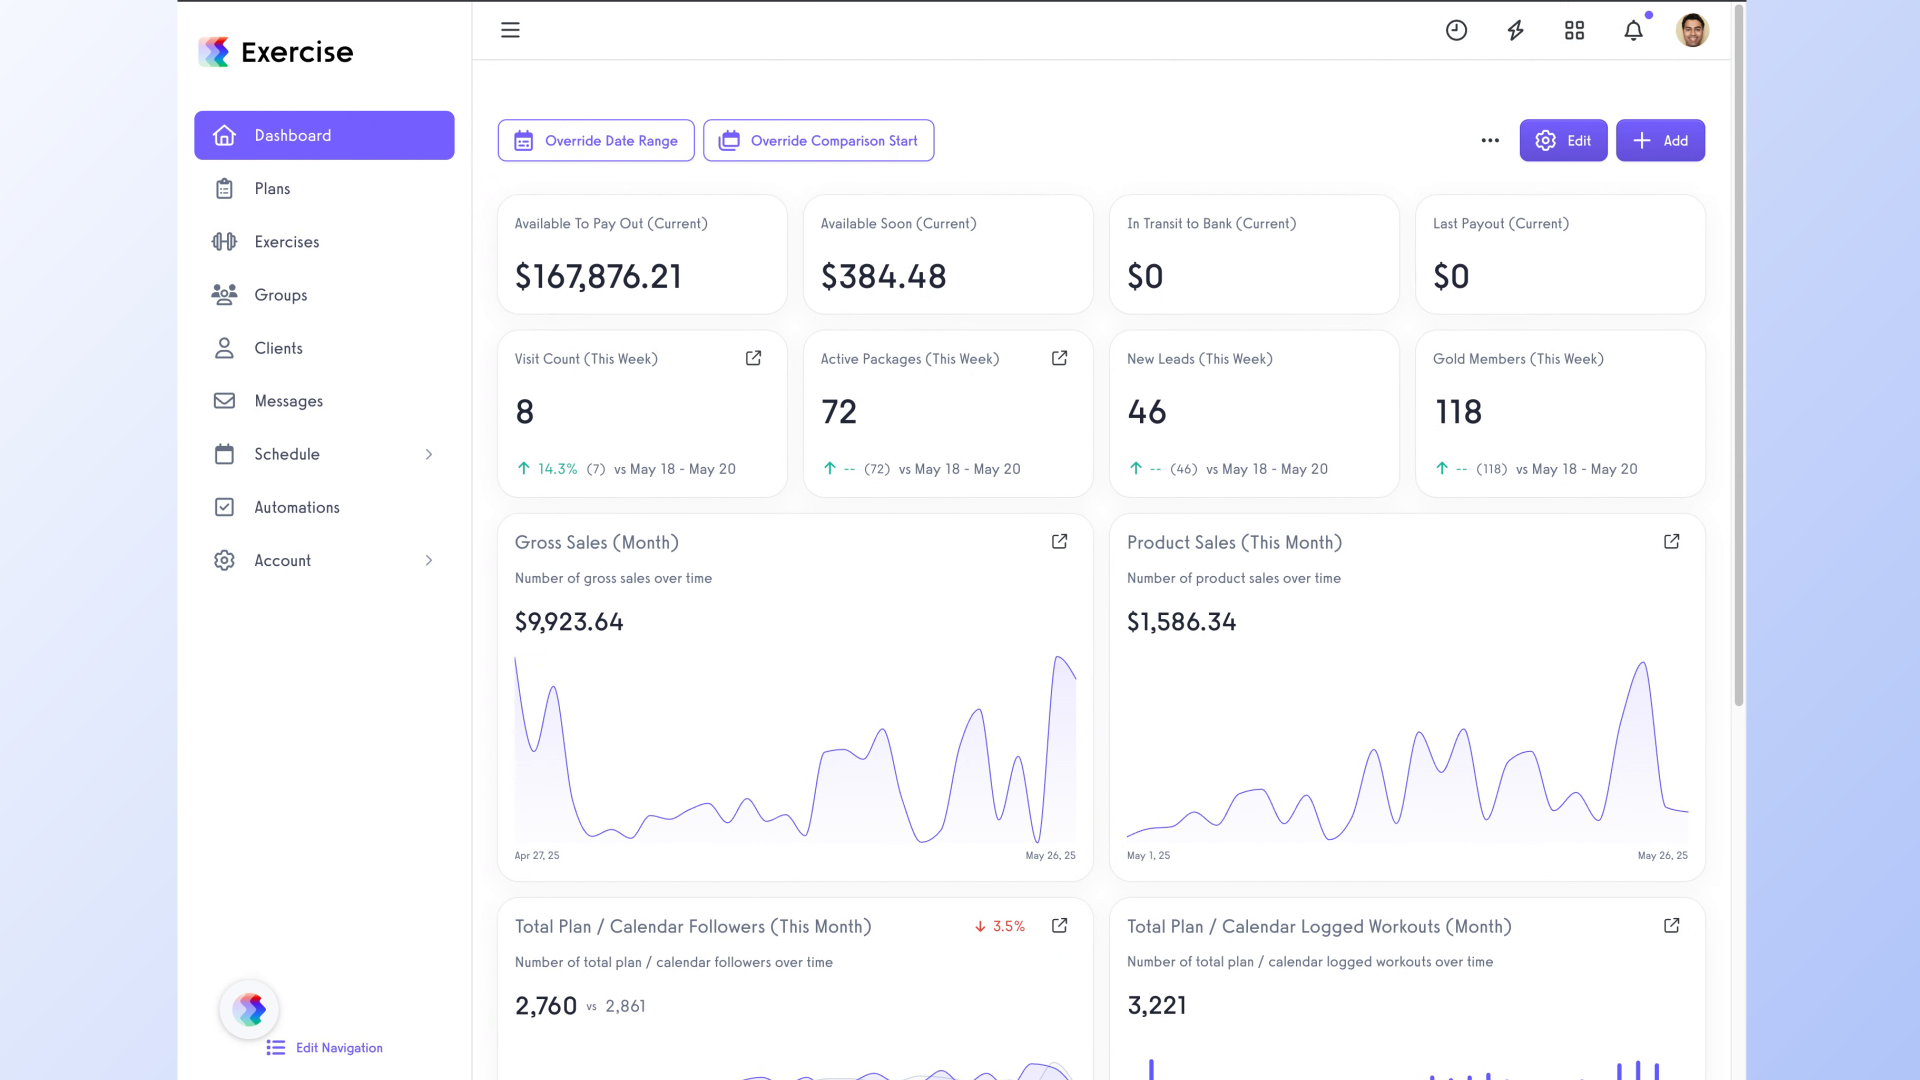Click the floating app logo bubble

pos(249,1009)
